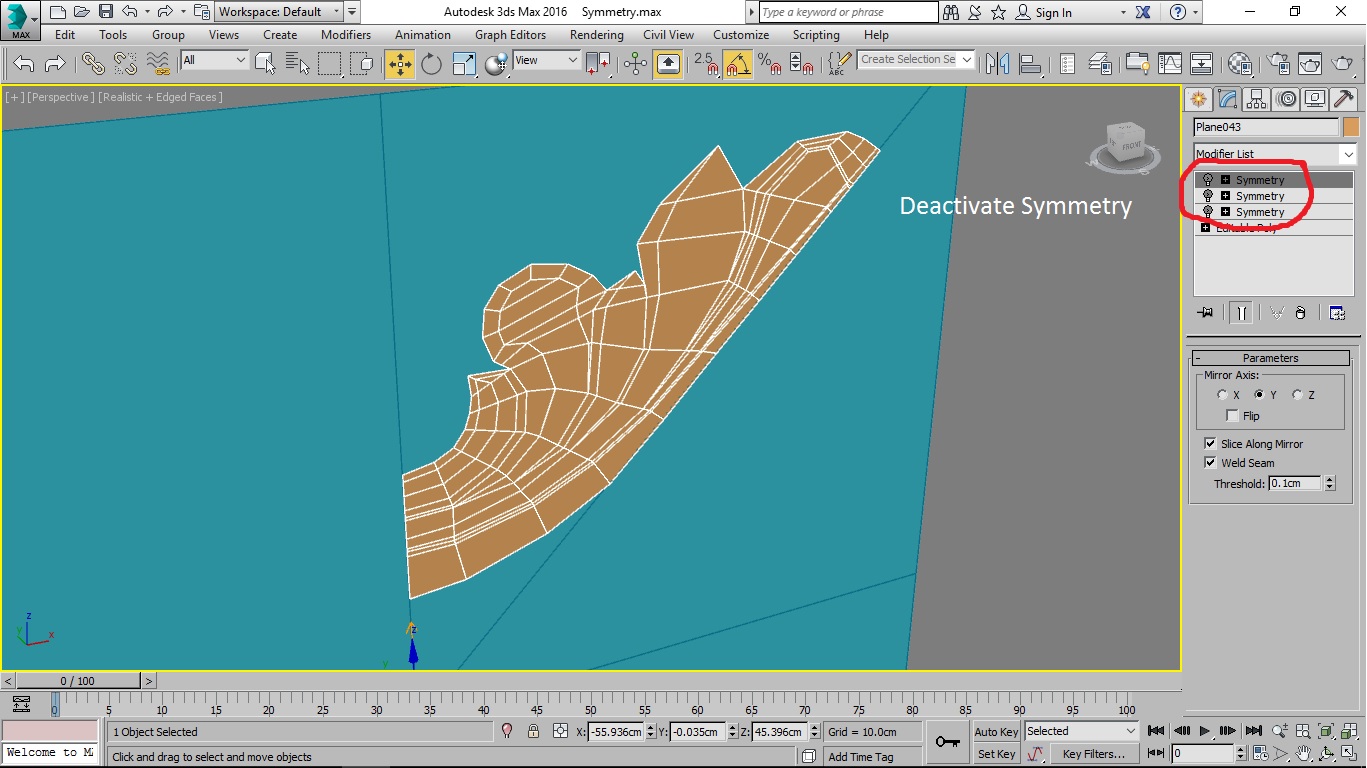Uncheck Slice Along Mirror
Screen dimensions: 1367x768
(1211, 444)
